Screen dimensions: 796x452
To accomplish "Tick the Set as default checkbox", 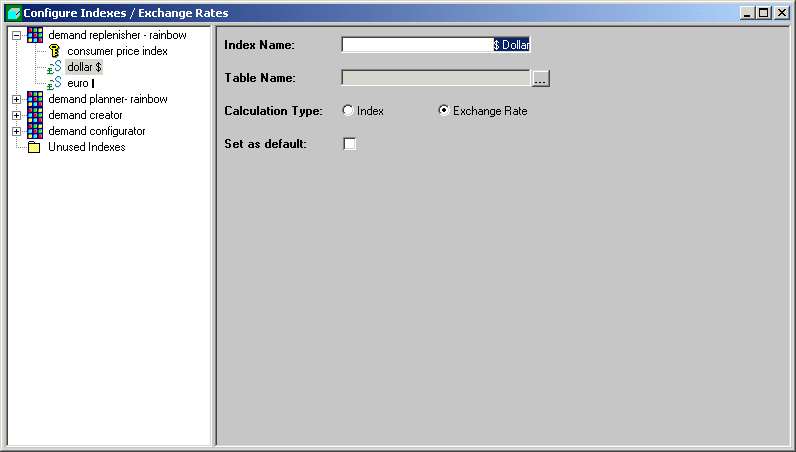I will 350,144.
